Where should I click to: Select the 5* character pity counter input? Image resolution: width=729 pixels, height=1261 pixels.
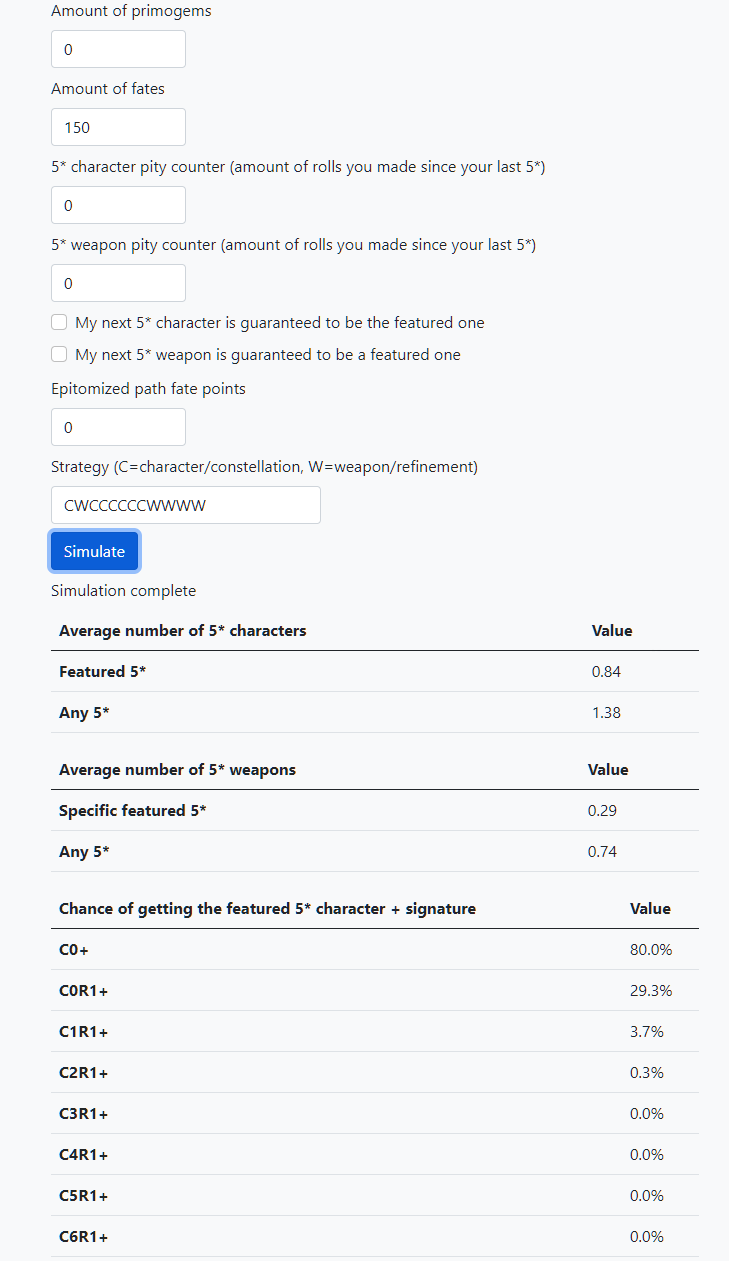point(118,205)
